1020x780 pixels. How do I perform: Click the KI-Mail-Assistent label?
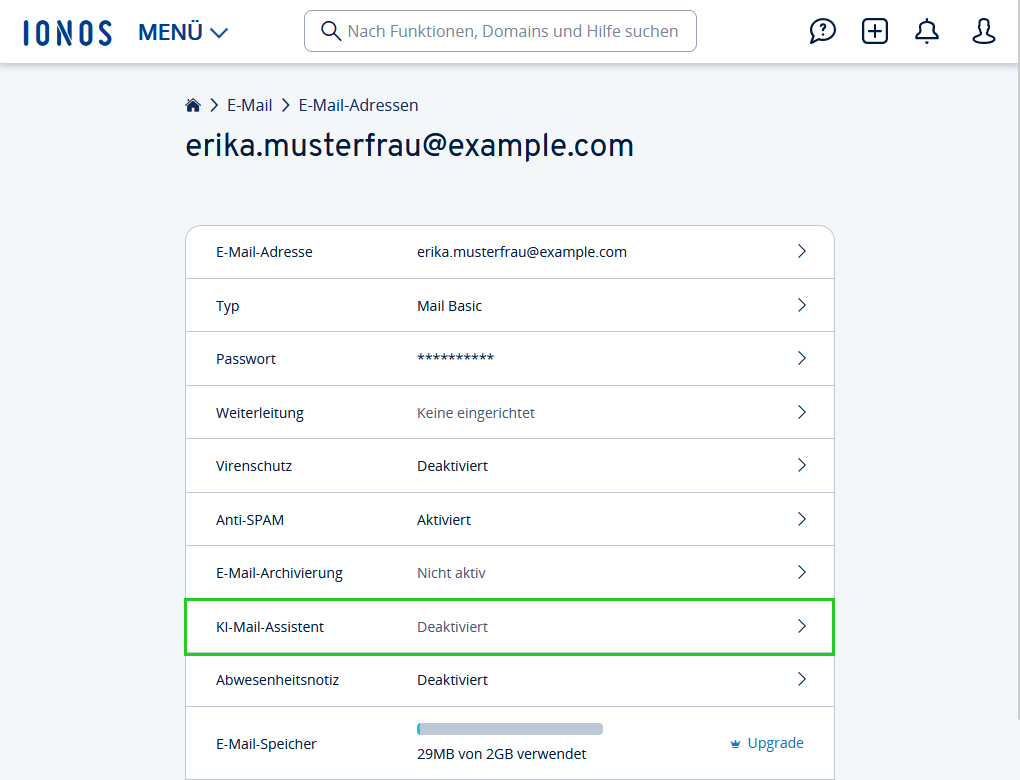tap(270, 627)
